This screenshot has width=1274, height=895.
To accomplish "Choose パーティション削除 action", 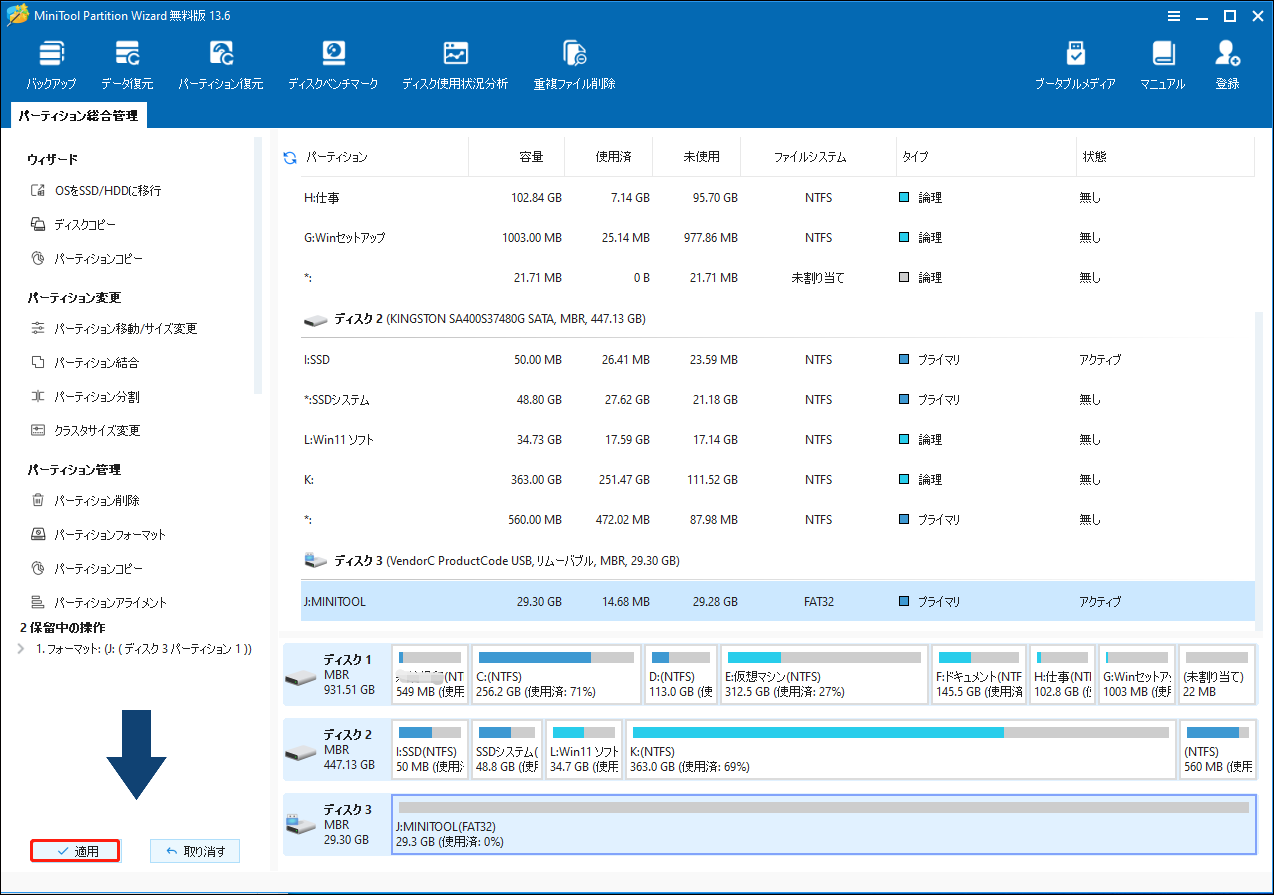I will (x=85, y=501).
